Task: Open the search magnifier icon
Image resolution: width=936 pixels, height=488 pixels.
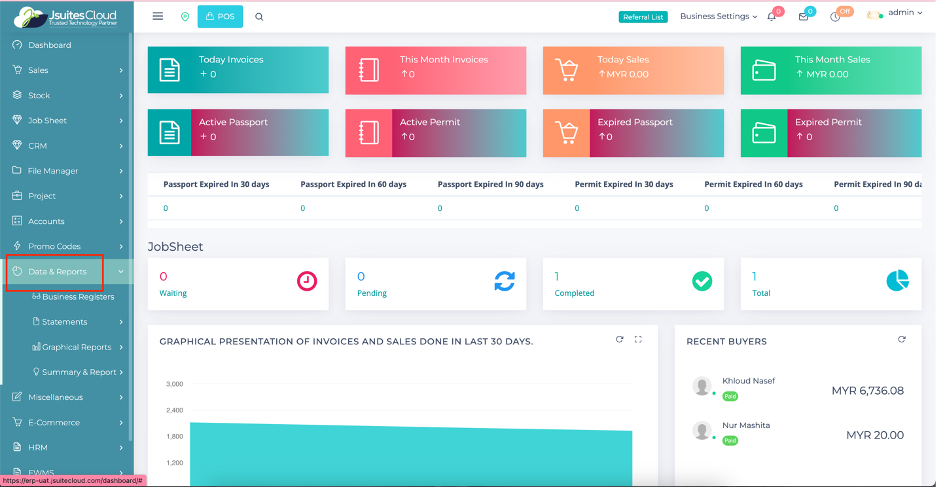Action: click(x=260, y=17)
